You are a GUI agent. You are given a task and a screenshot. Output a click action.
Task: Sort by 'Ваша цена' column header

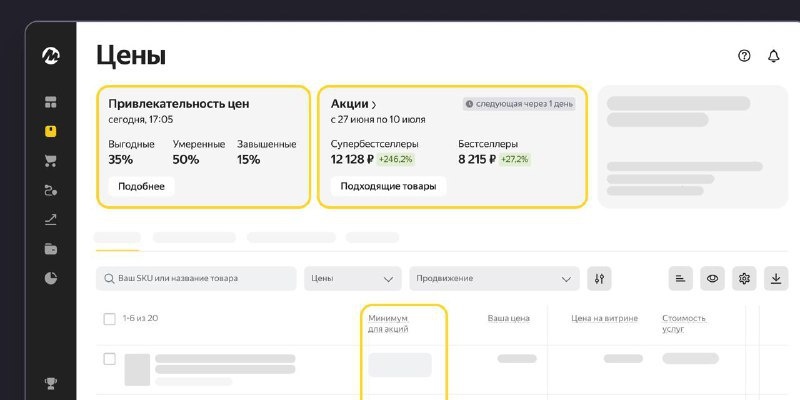(508, 318)
